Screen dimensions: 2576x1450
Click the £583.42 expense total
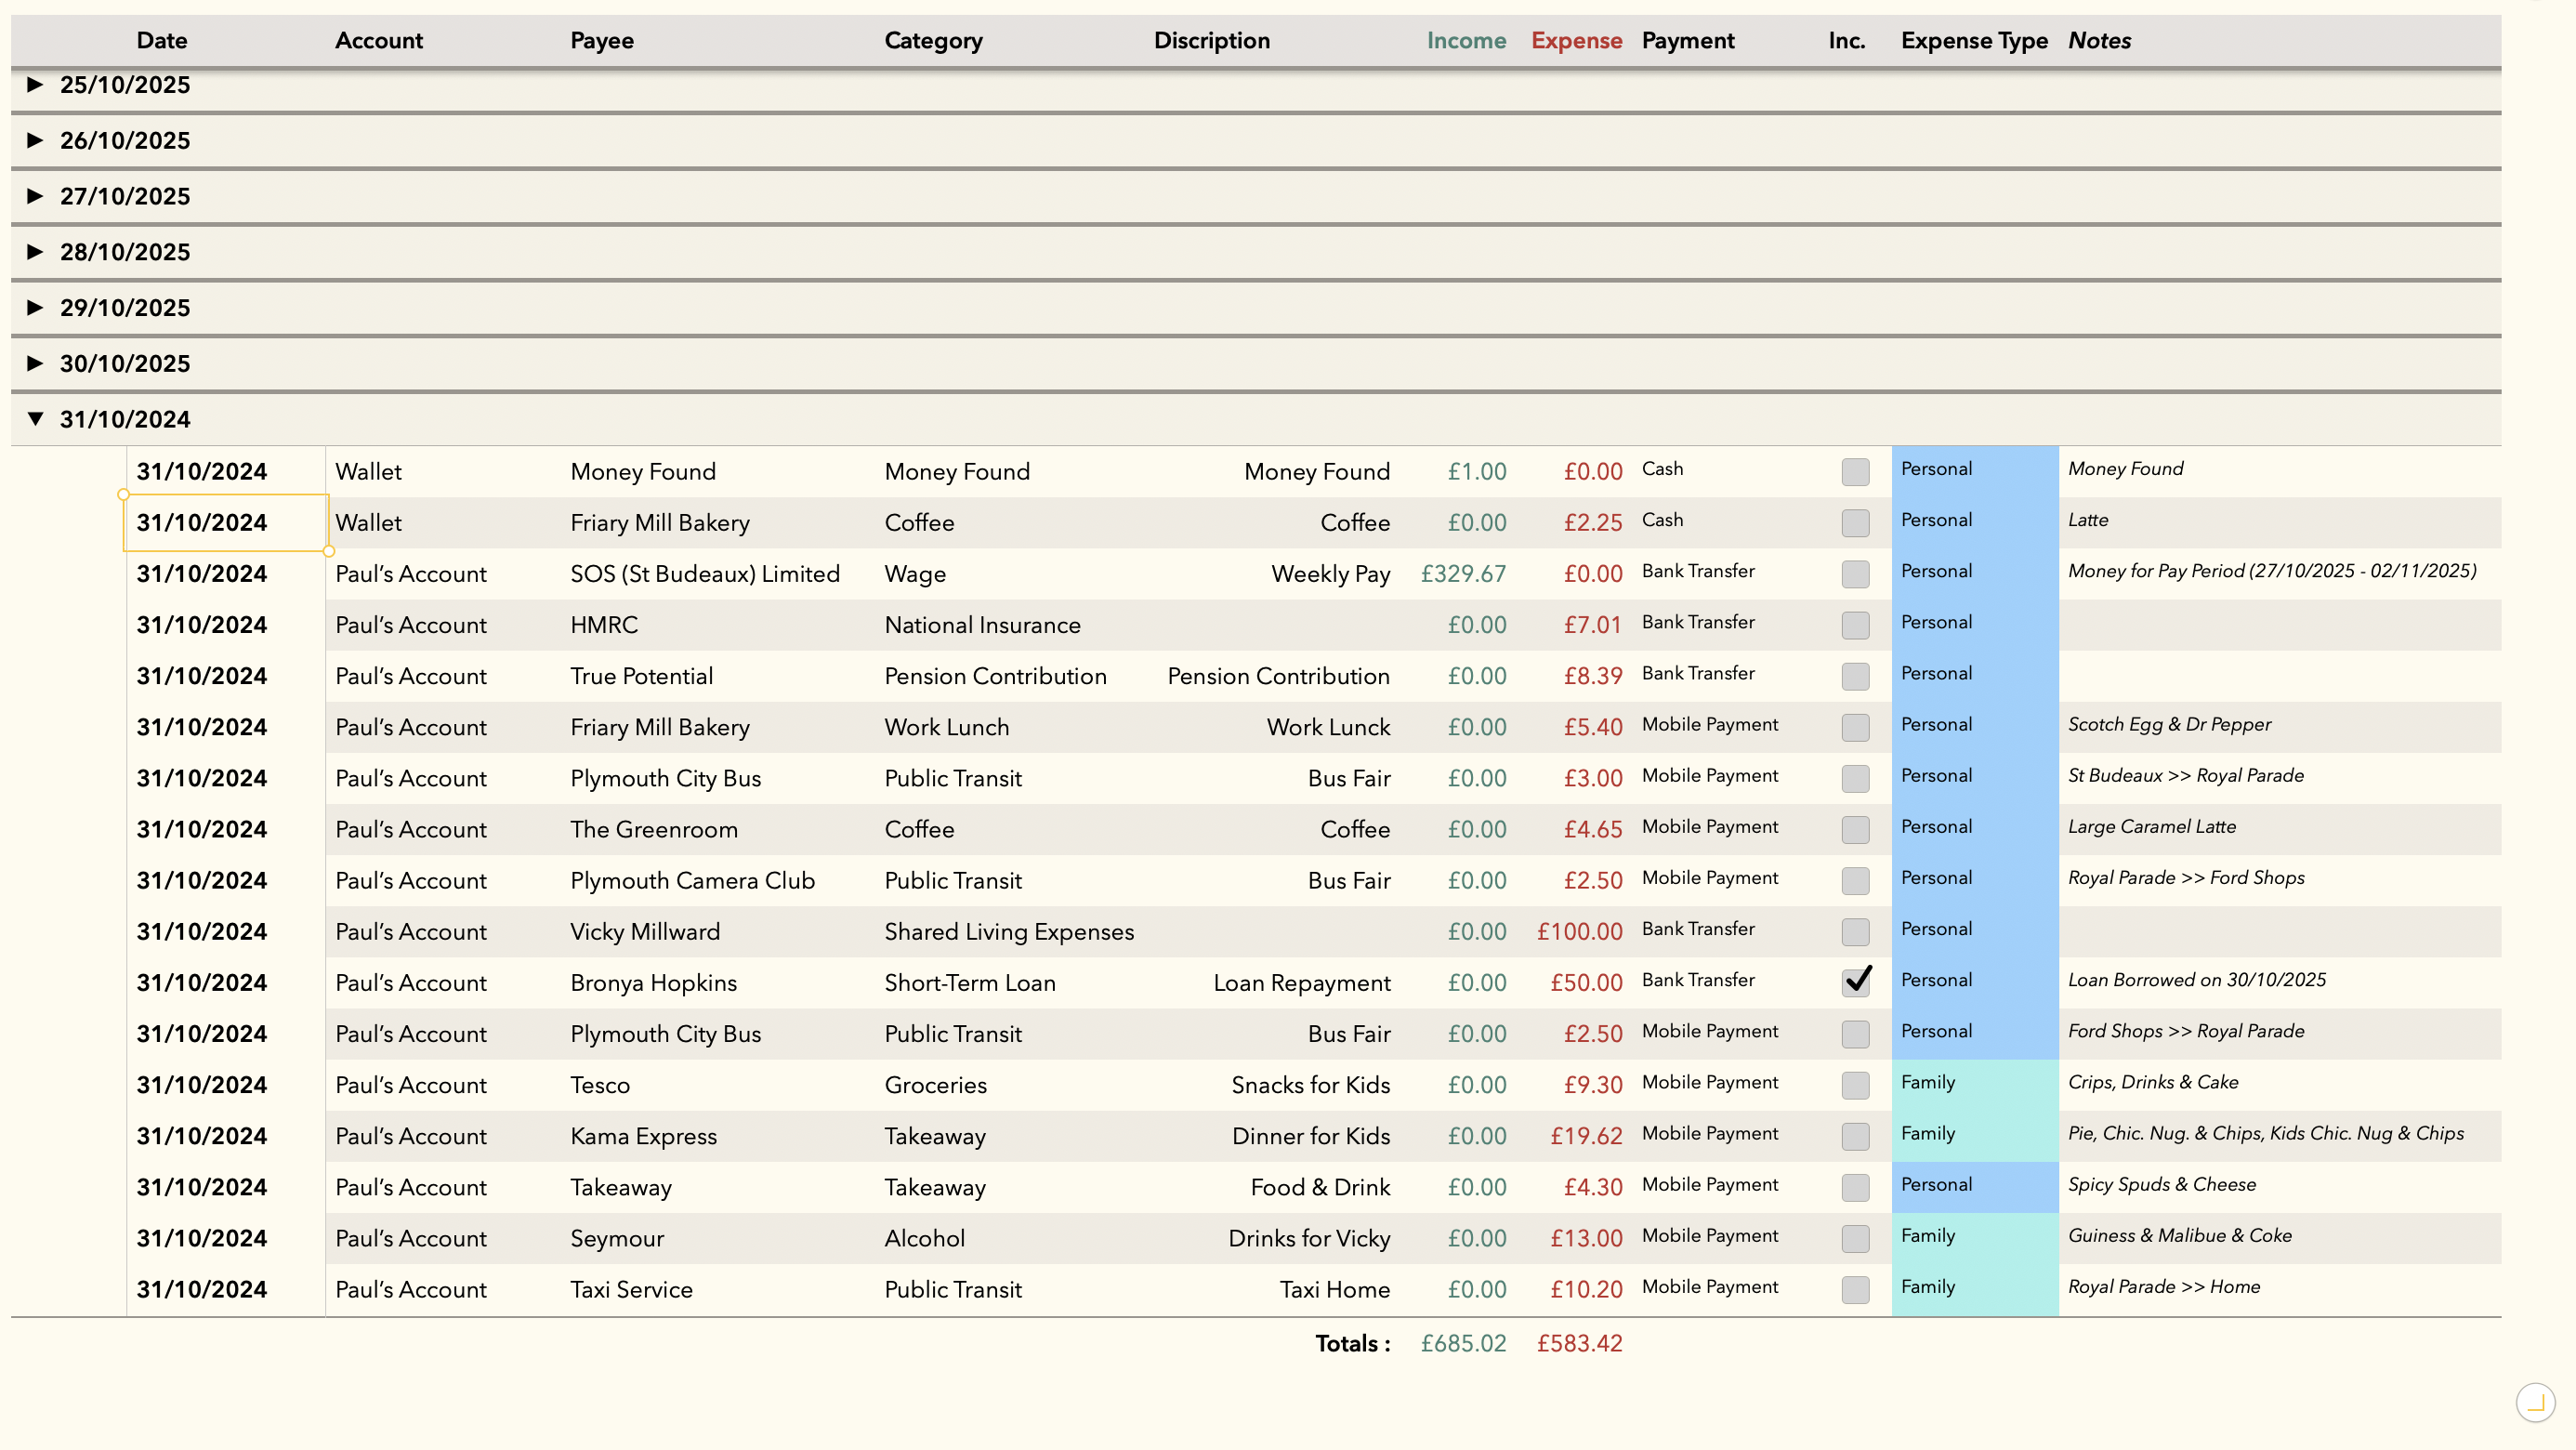[1579, 1344]
